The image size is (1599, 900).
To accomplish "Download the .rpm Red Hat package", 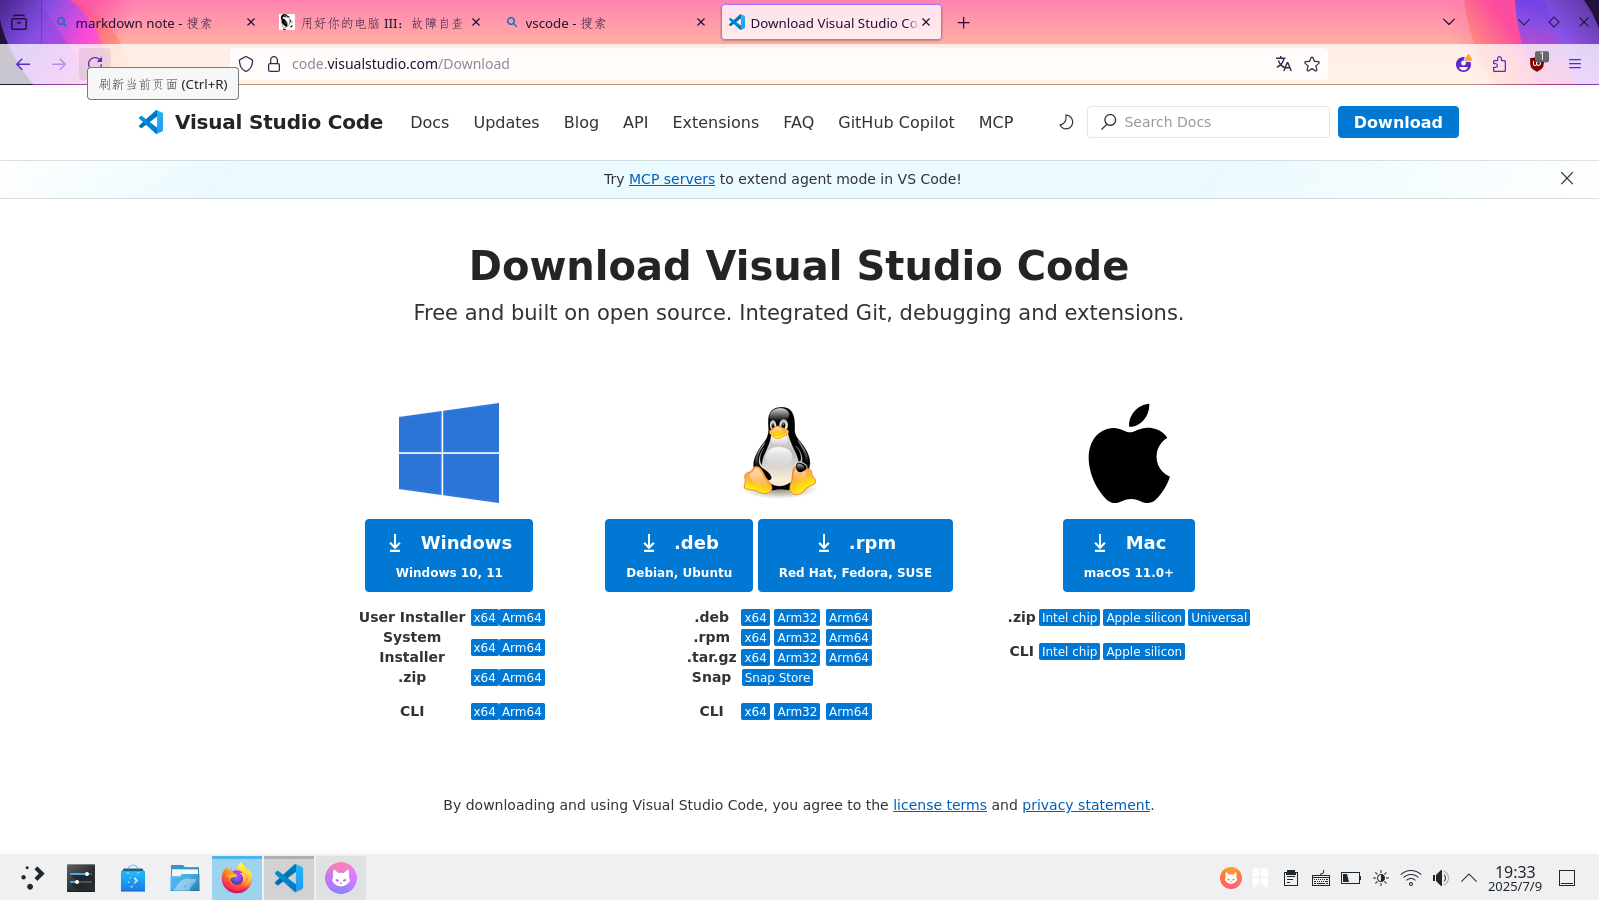I will (855, 555).
